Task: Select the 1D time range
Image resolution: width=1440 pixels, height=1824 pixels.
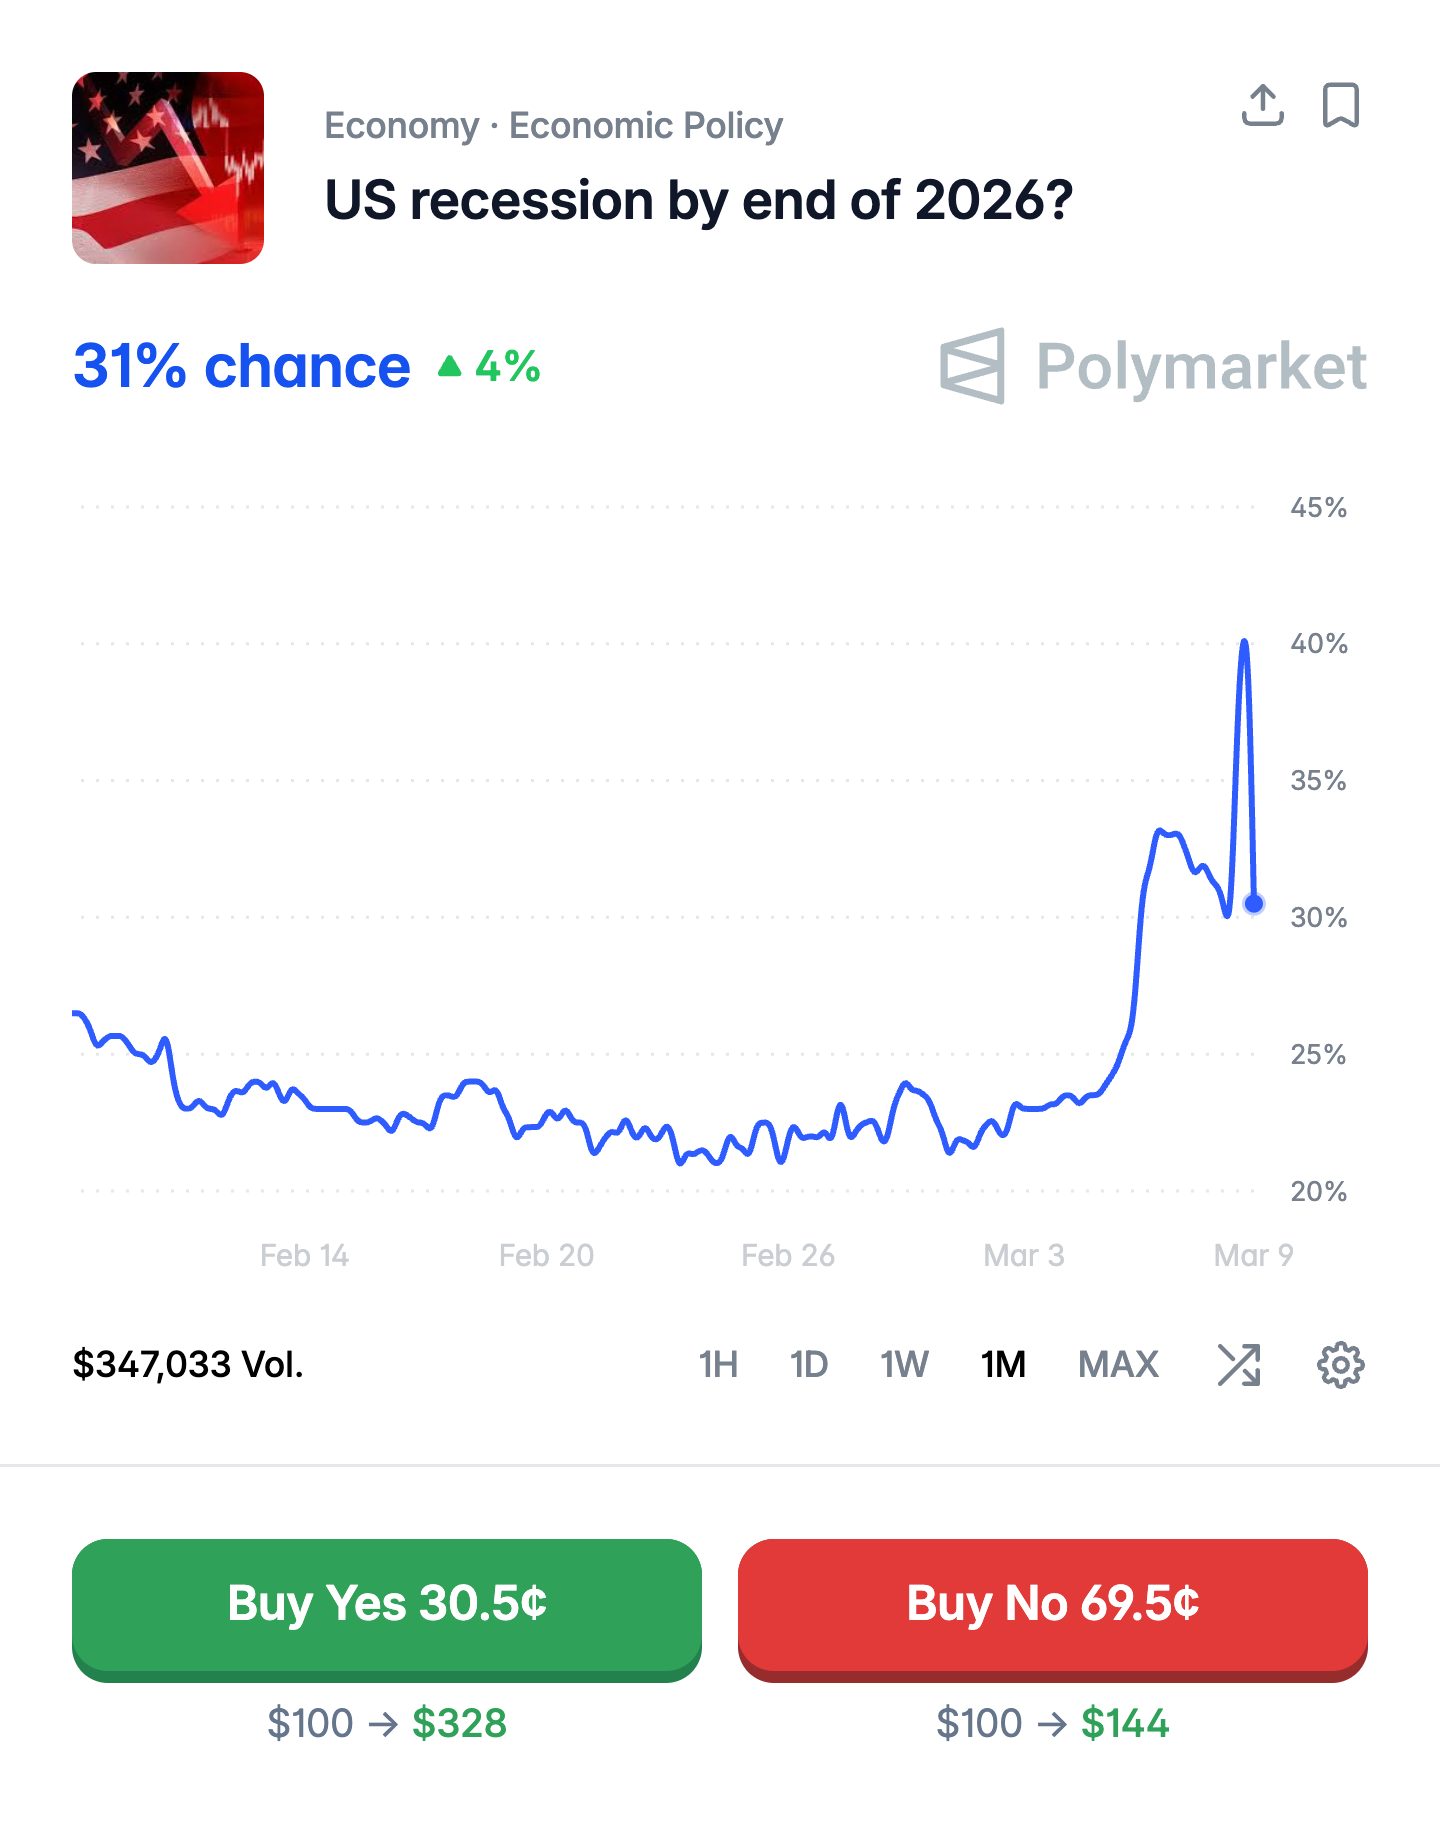Action: 808,1364
